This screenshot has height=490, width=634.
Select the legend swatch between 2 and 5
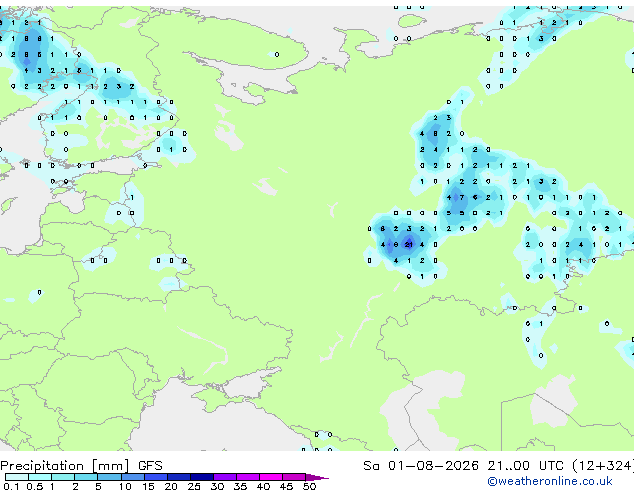pos(86,477)
